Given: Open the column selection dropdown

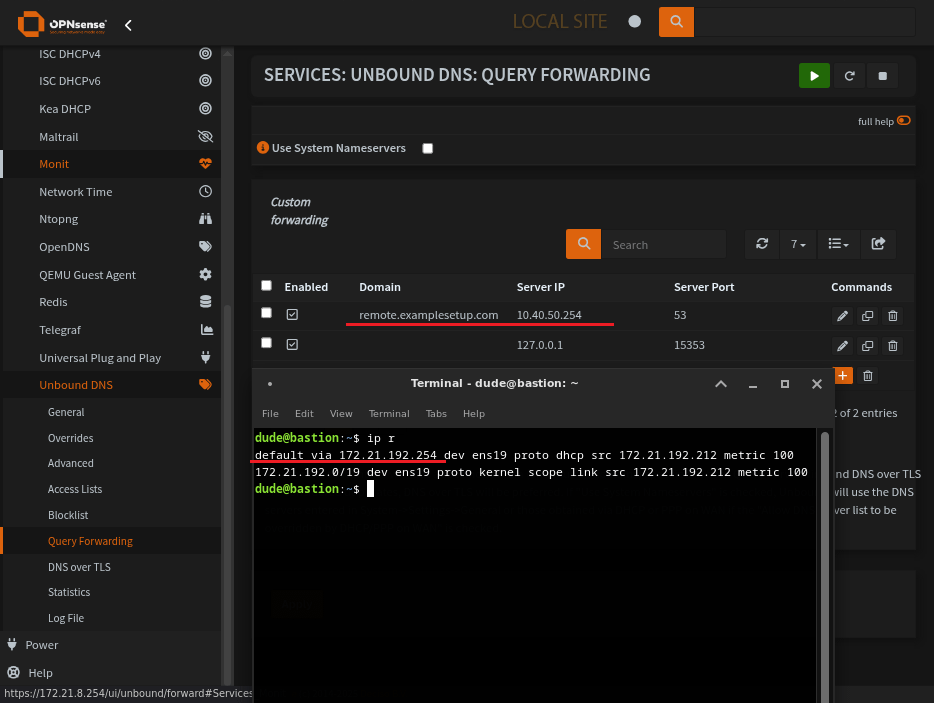Looking at the screenshot, I should (x=839, y=244).
